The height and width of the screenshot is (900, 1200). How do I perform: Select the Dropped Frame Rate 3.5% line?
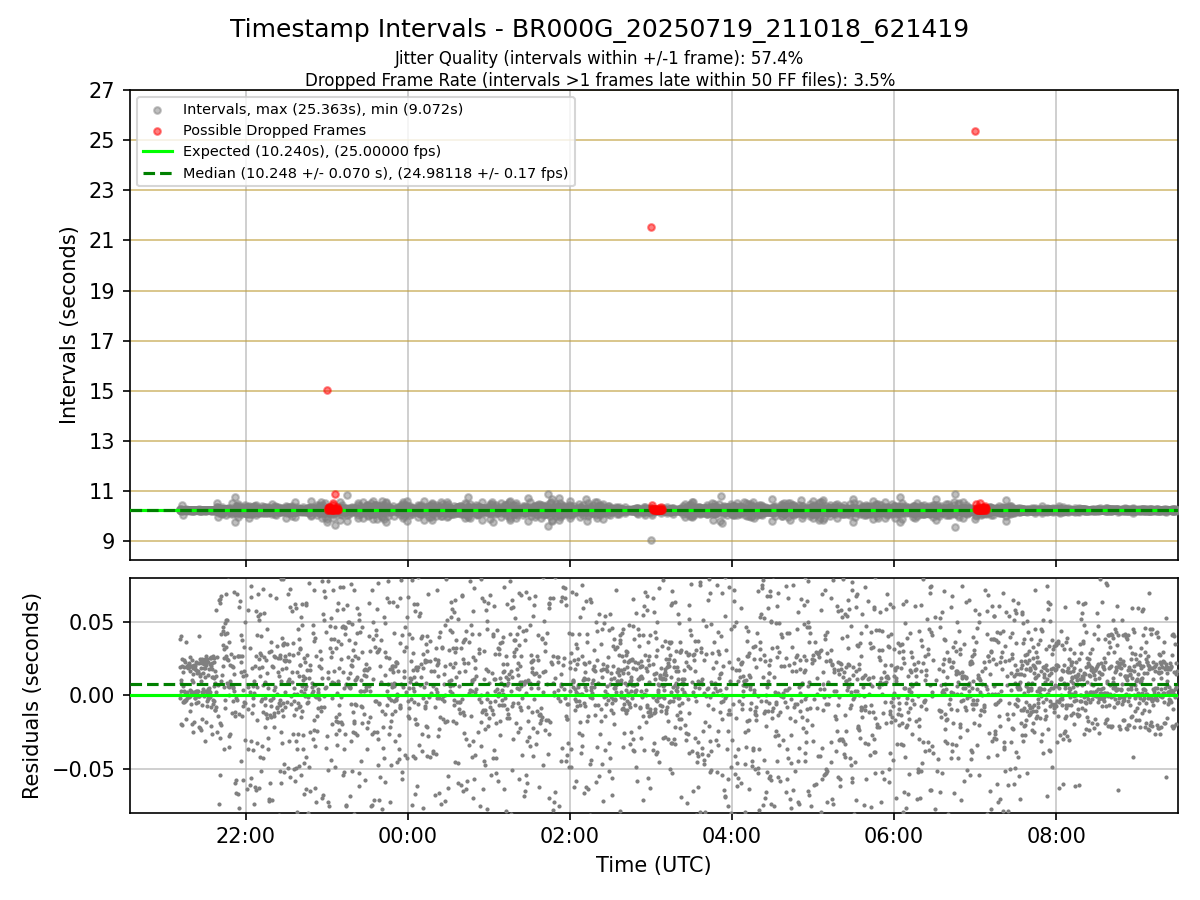(599, 79)
